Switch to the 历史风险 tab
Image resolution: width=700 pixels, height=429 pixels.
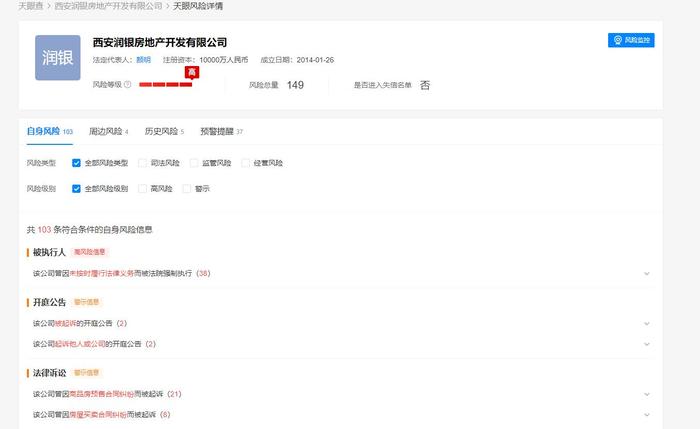[x=164, y=131]
